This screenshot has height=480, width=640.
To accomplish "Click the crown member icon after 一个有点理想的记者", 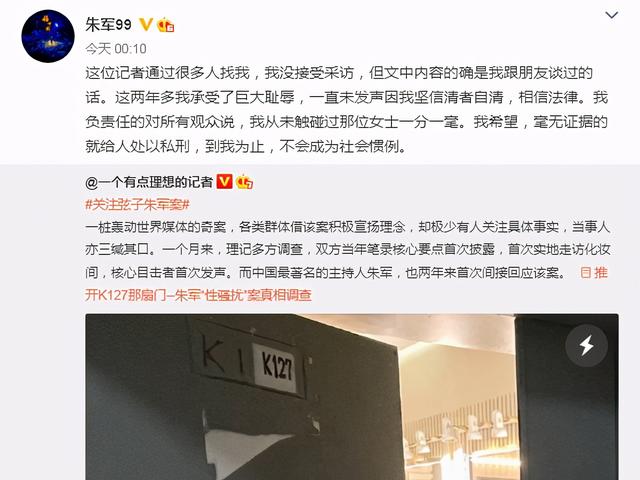I will [x=244, y=182].
